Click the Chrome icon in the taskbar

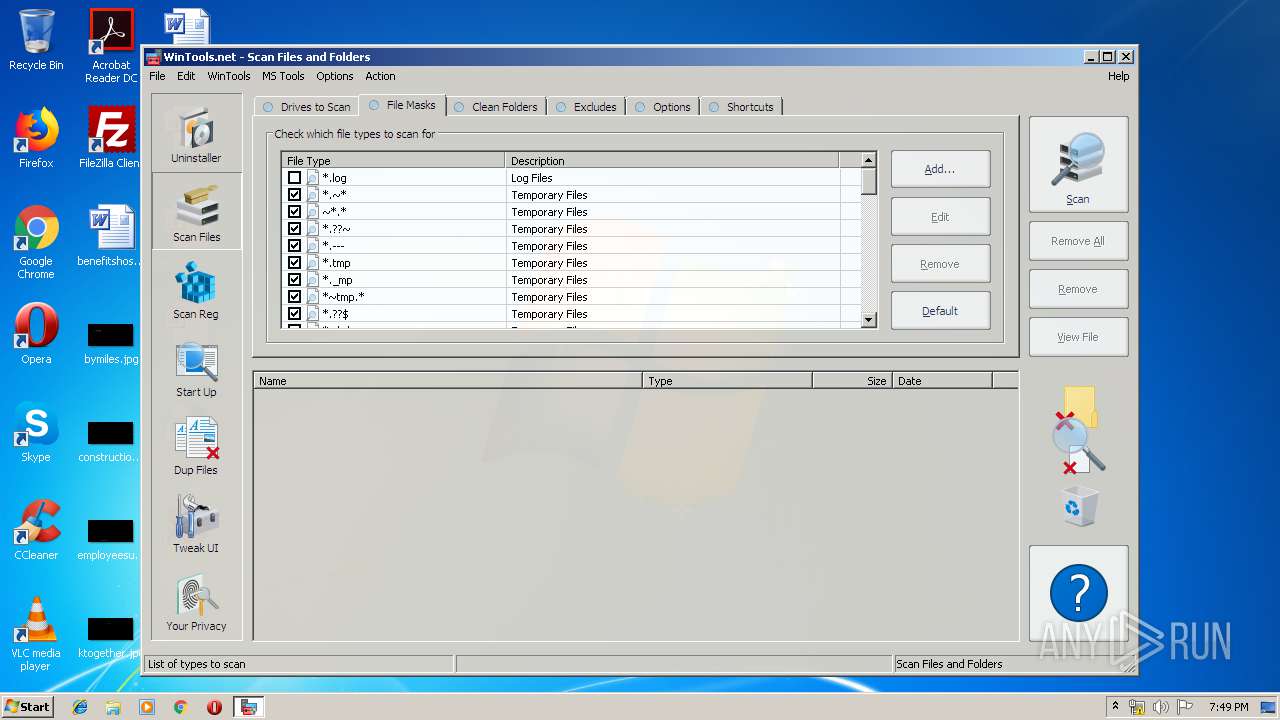tap(180, 707)
